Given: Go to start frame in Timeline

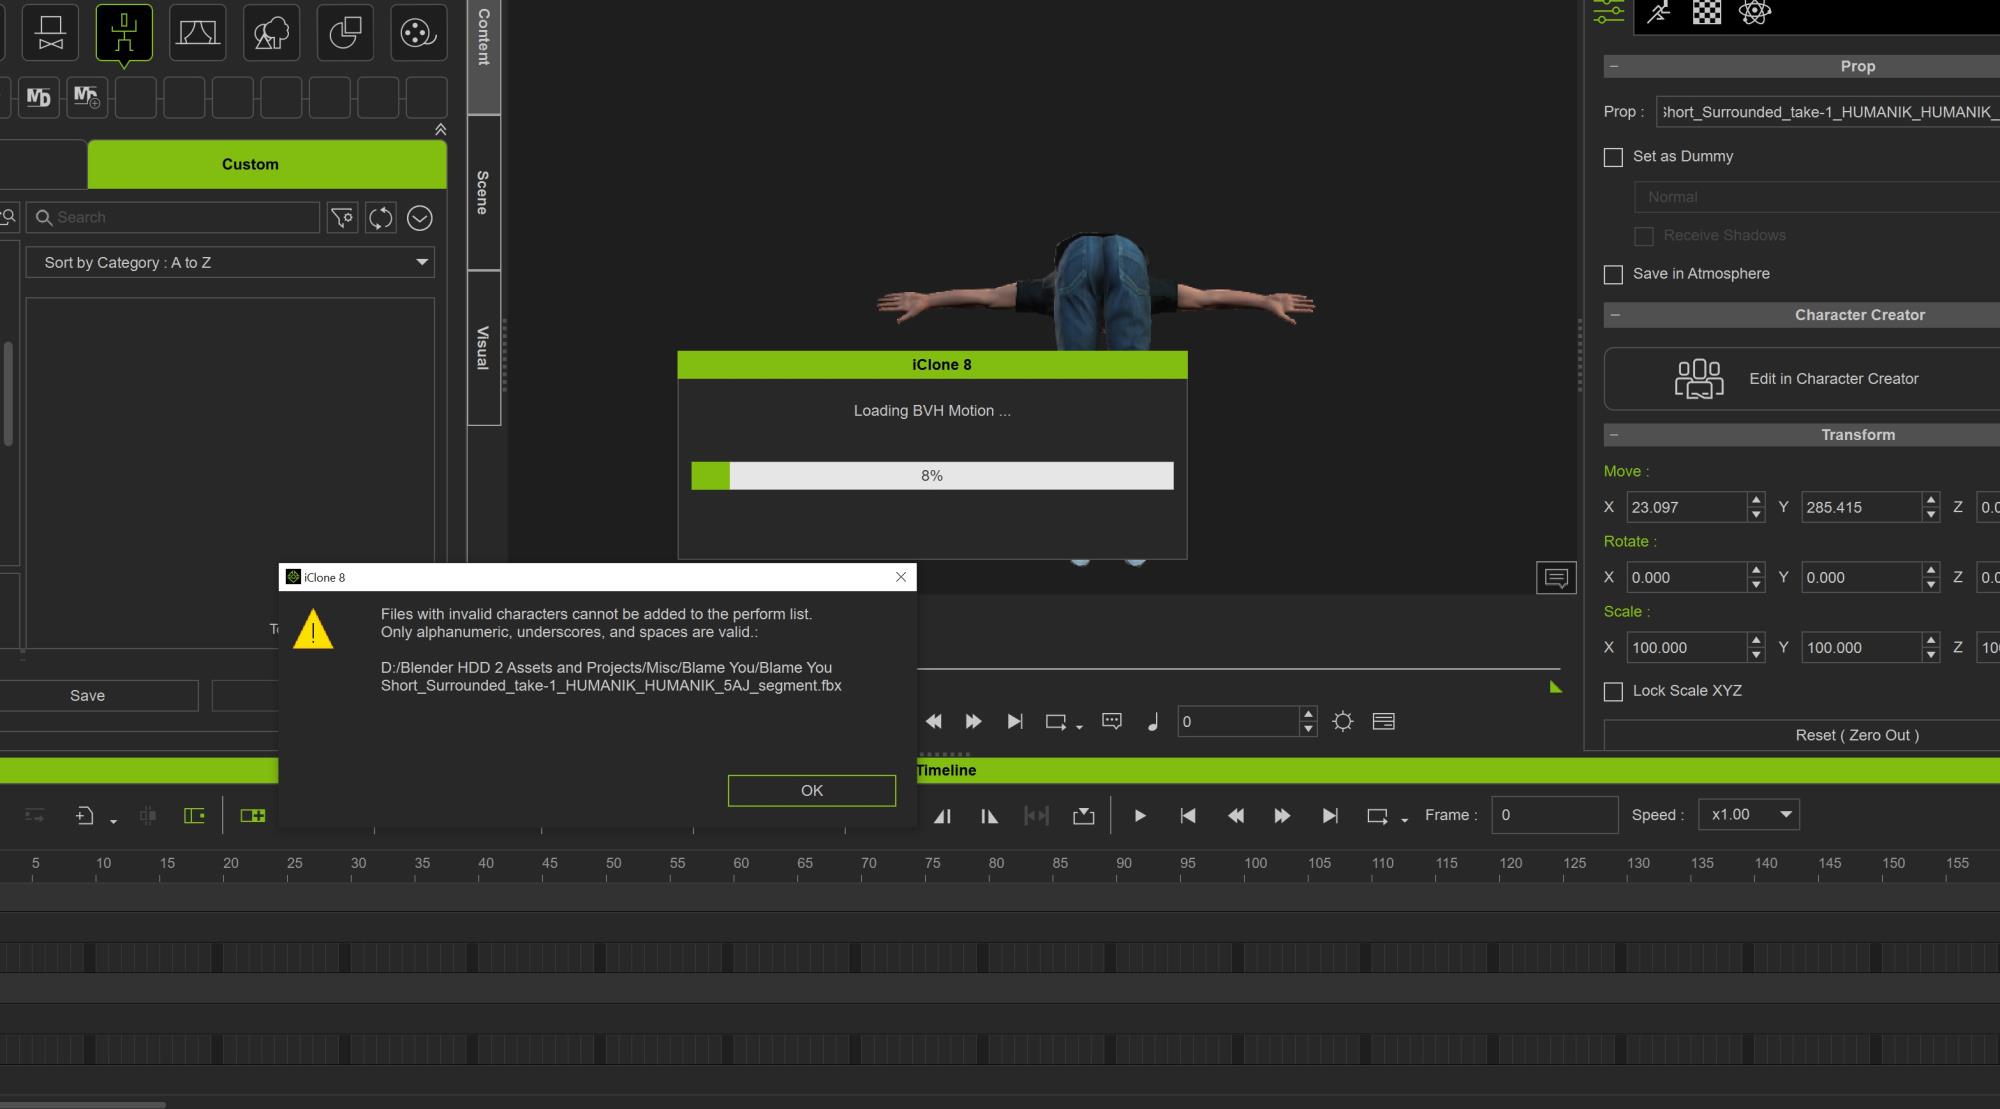Looking at the screenshot, I should click(x=1188, y=815).
